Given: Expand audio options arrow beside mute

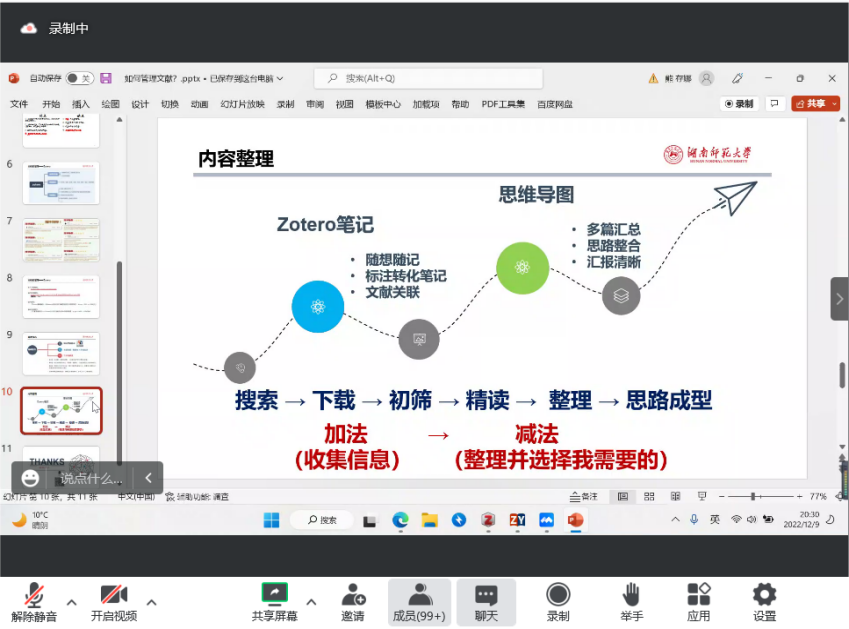Looking at the screenshot, I should coord(72,602).
